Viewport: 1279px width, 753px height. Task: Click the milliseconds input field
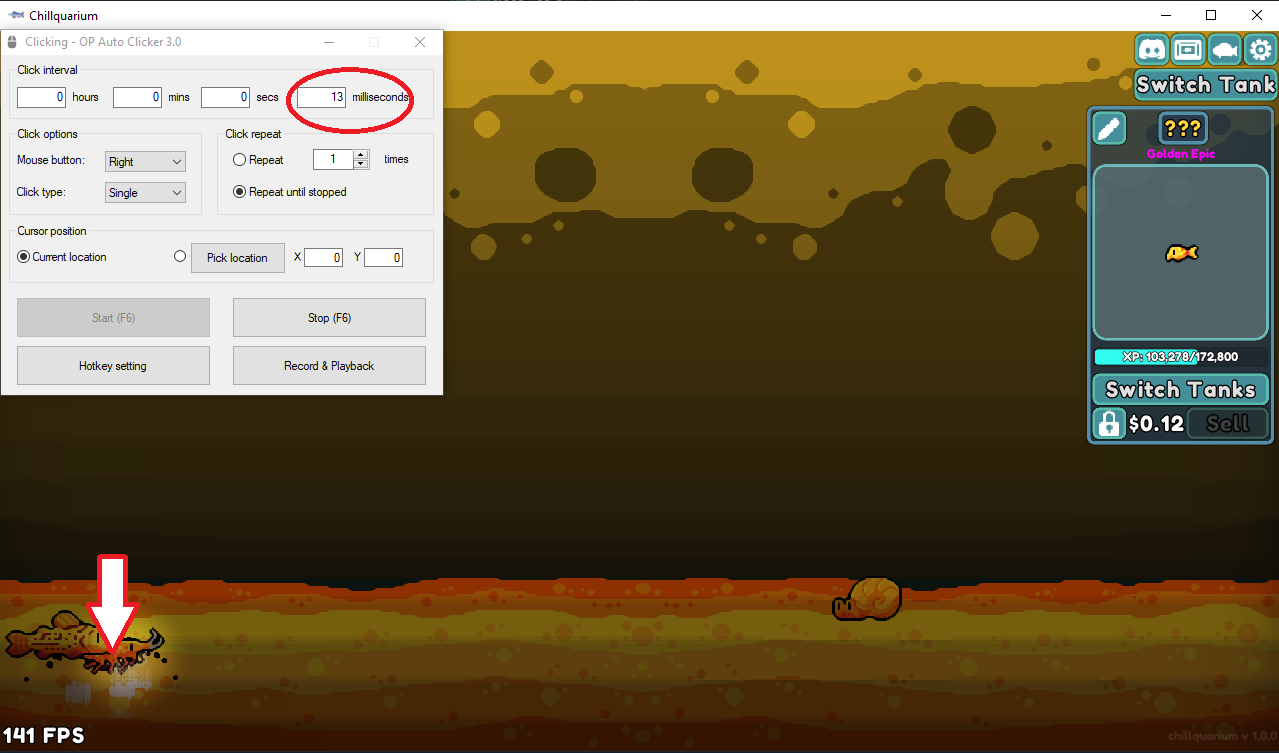[321, 97]
